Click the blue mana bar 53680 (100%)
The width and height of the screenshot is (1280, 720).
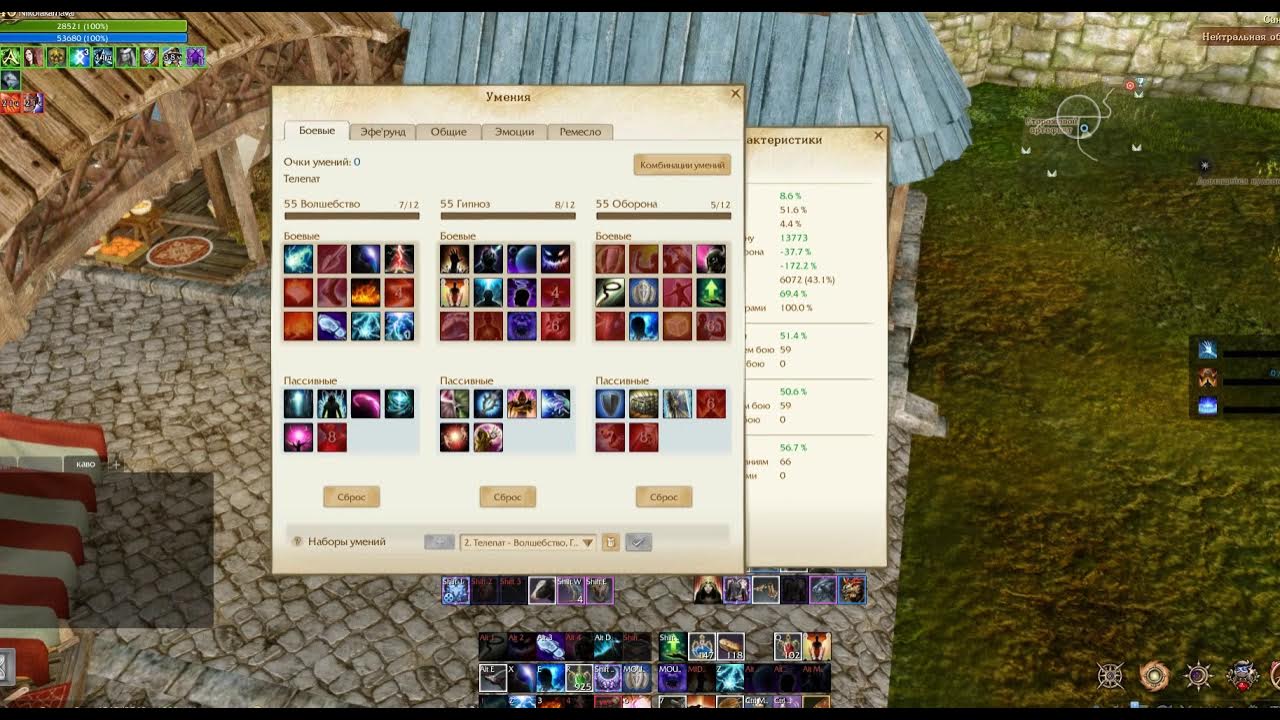coord(93,38)
